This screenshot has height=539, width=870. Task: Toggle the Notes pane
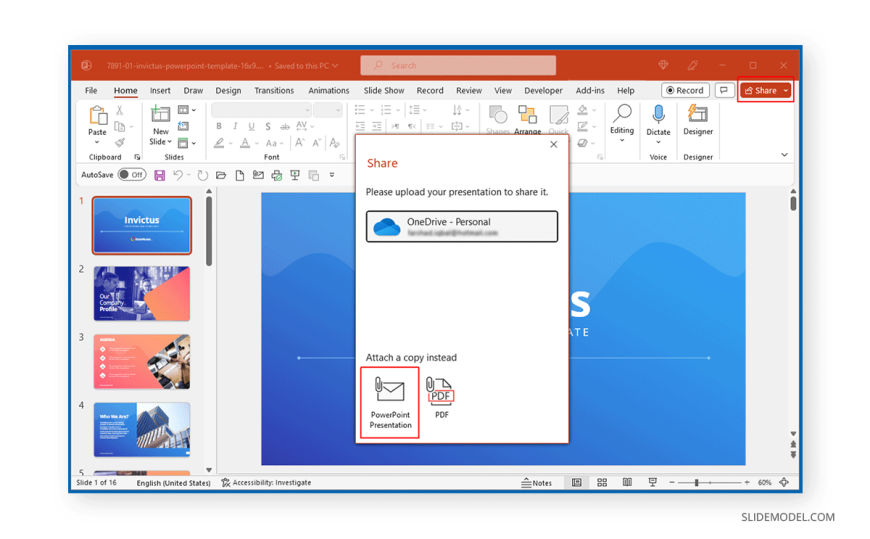[x=537, y=483]
